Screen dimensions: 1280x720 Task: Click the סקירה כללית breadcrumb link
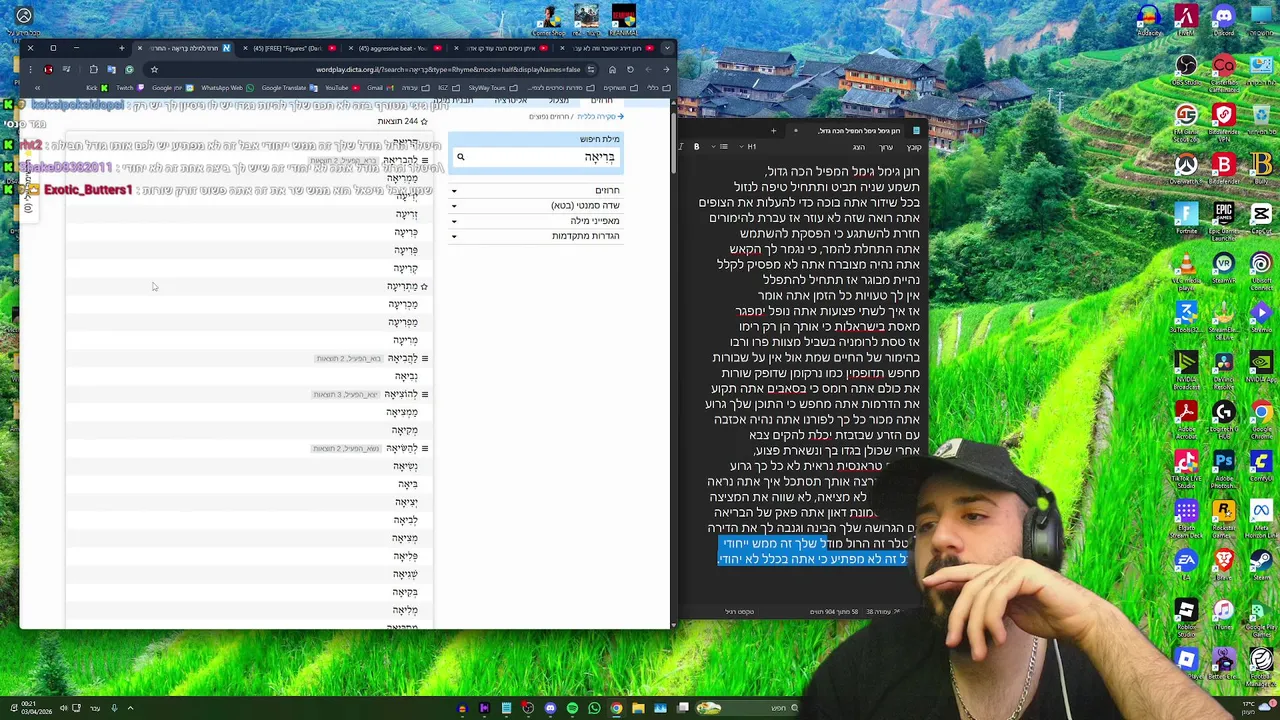click(x=600, y=117)
